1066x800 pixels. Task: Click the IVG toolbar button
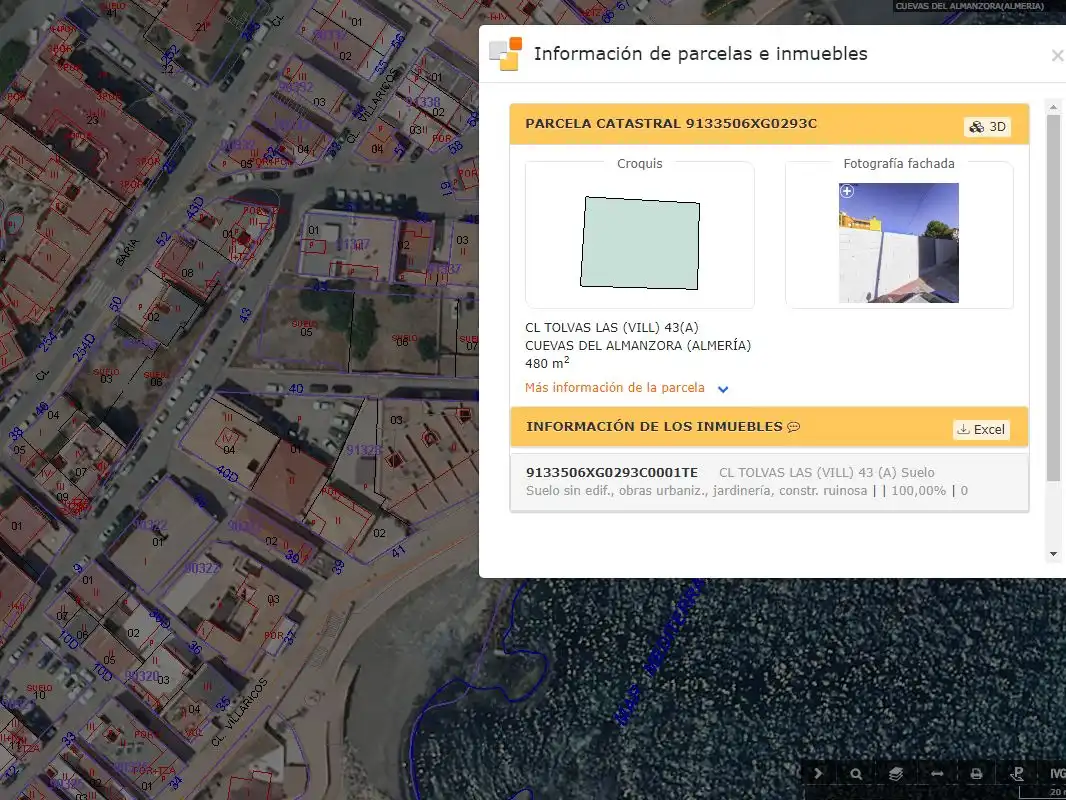1056,773
